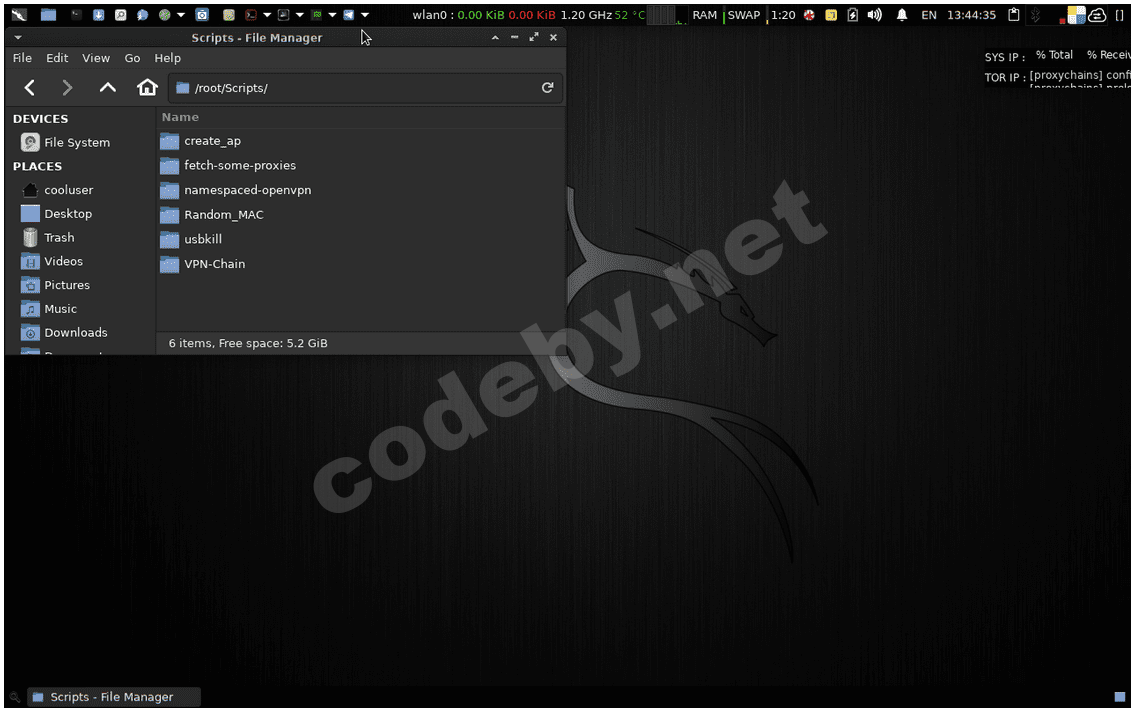This screenshot has height=712, width=1134.
Task: Click status bar text '6 items, Free space'
Action: coord(248,343)
